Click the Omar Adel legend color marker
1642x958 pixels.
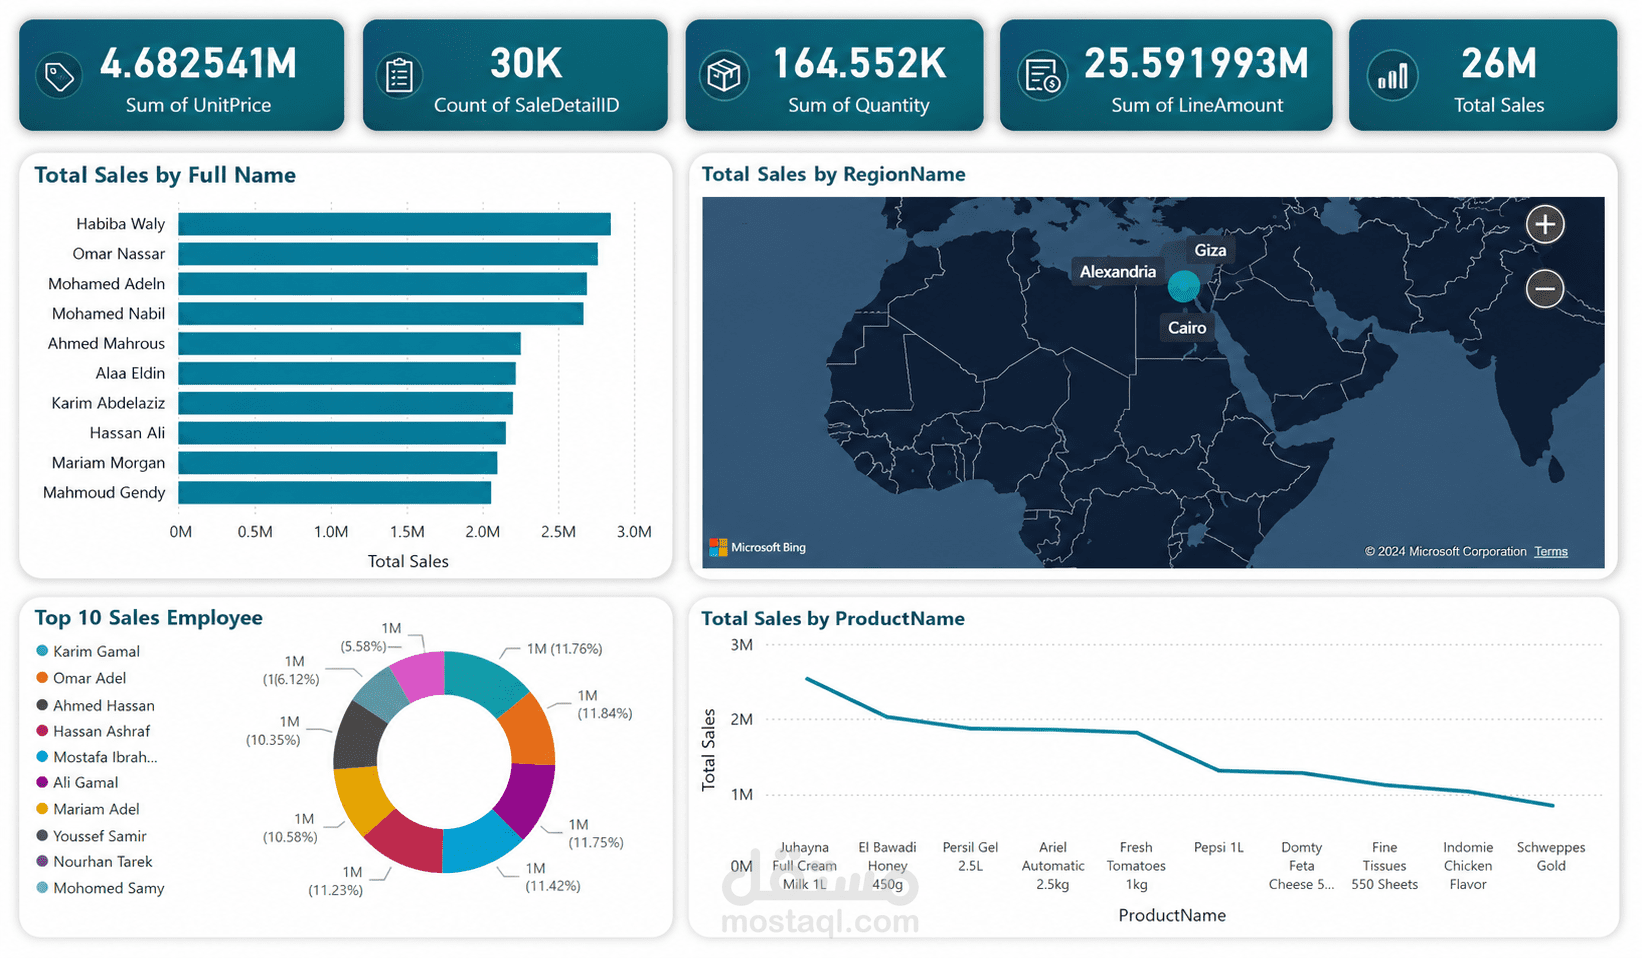coord(42,678)
